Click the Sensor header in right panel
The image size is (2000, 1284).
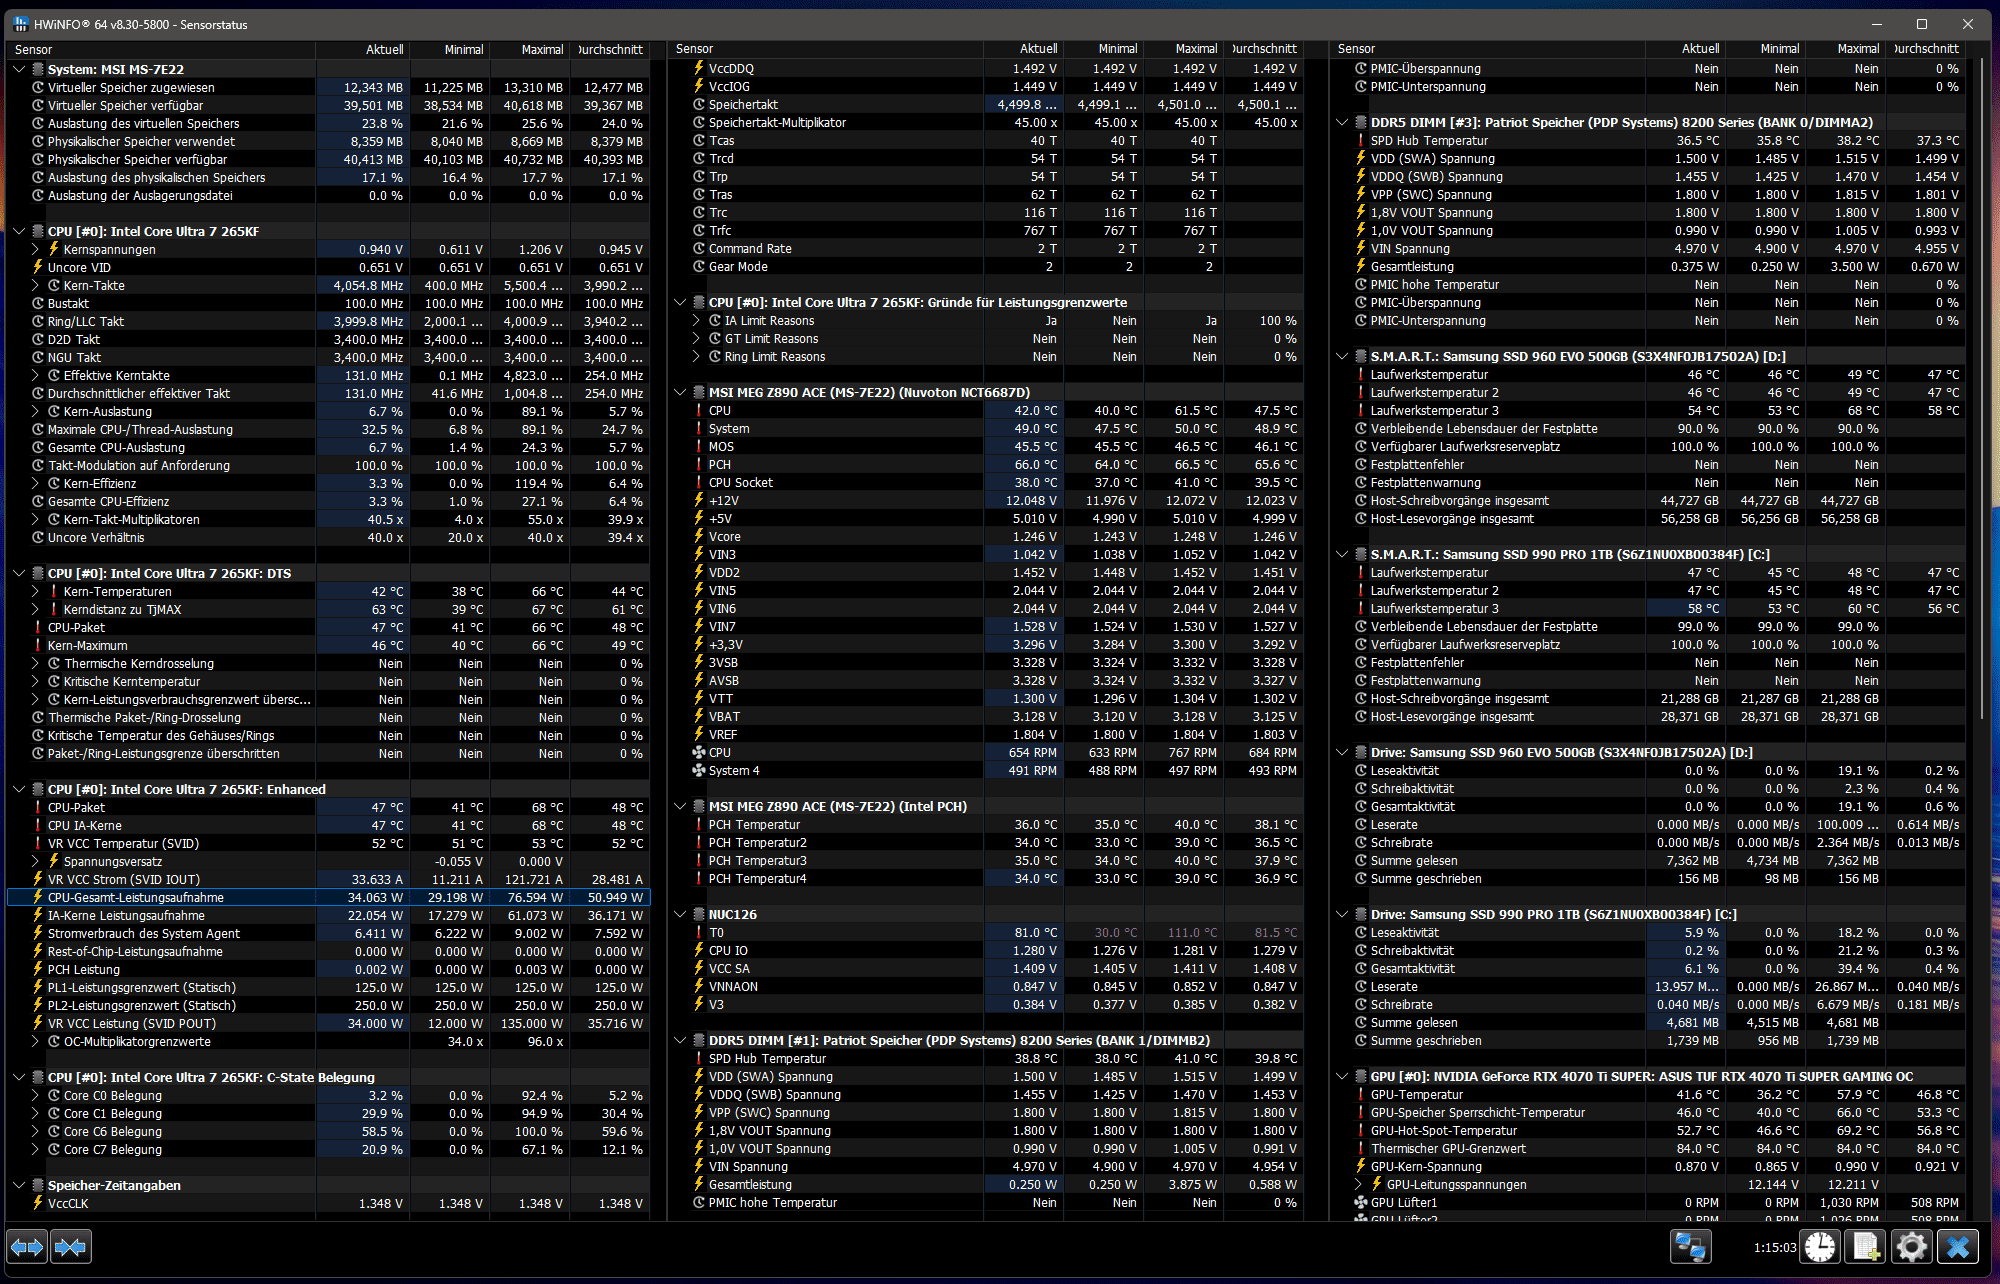1356,48
